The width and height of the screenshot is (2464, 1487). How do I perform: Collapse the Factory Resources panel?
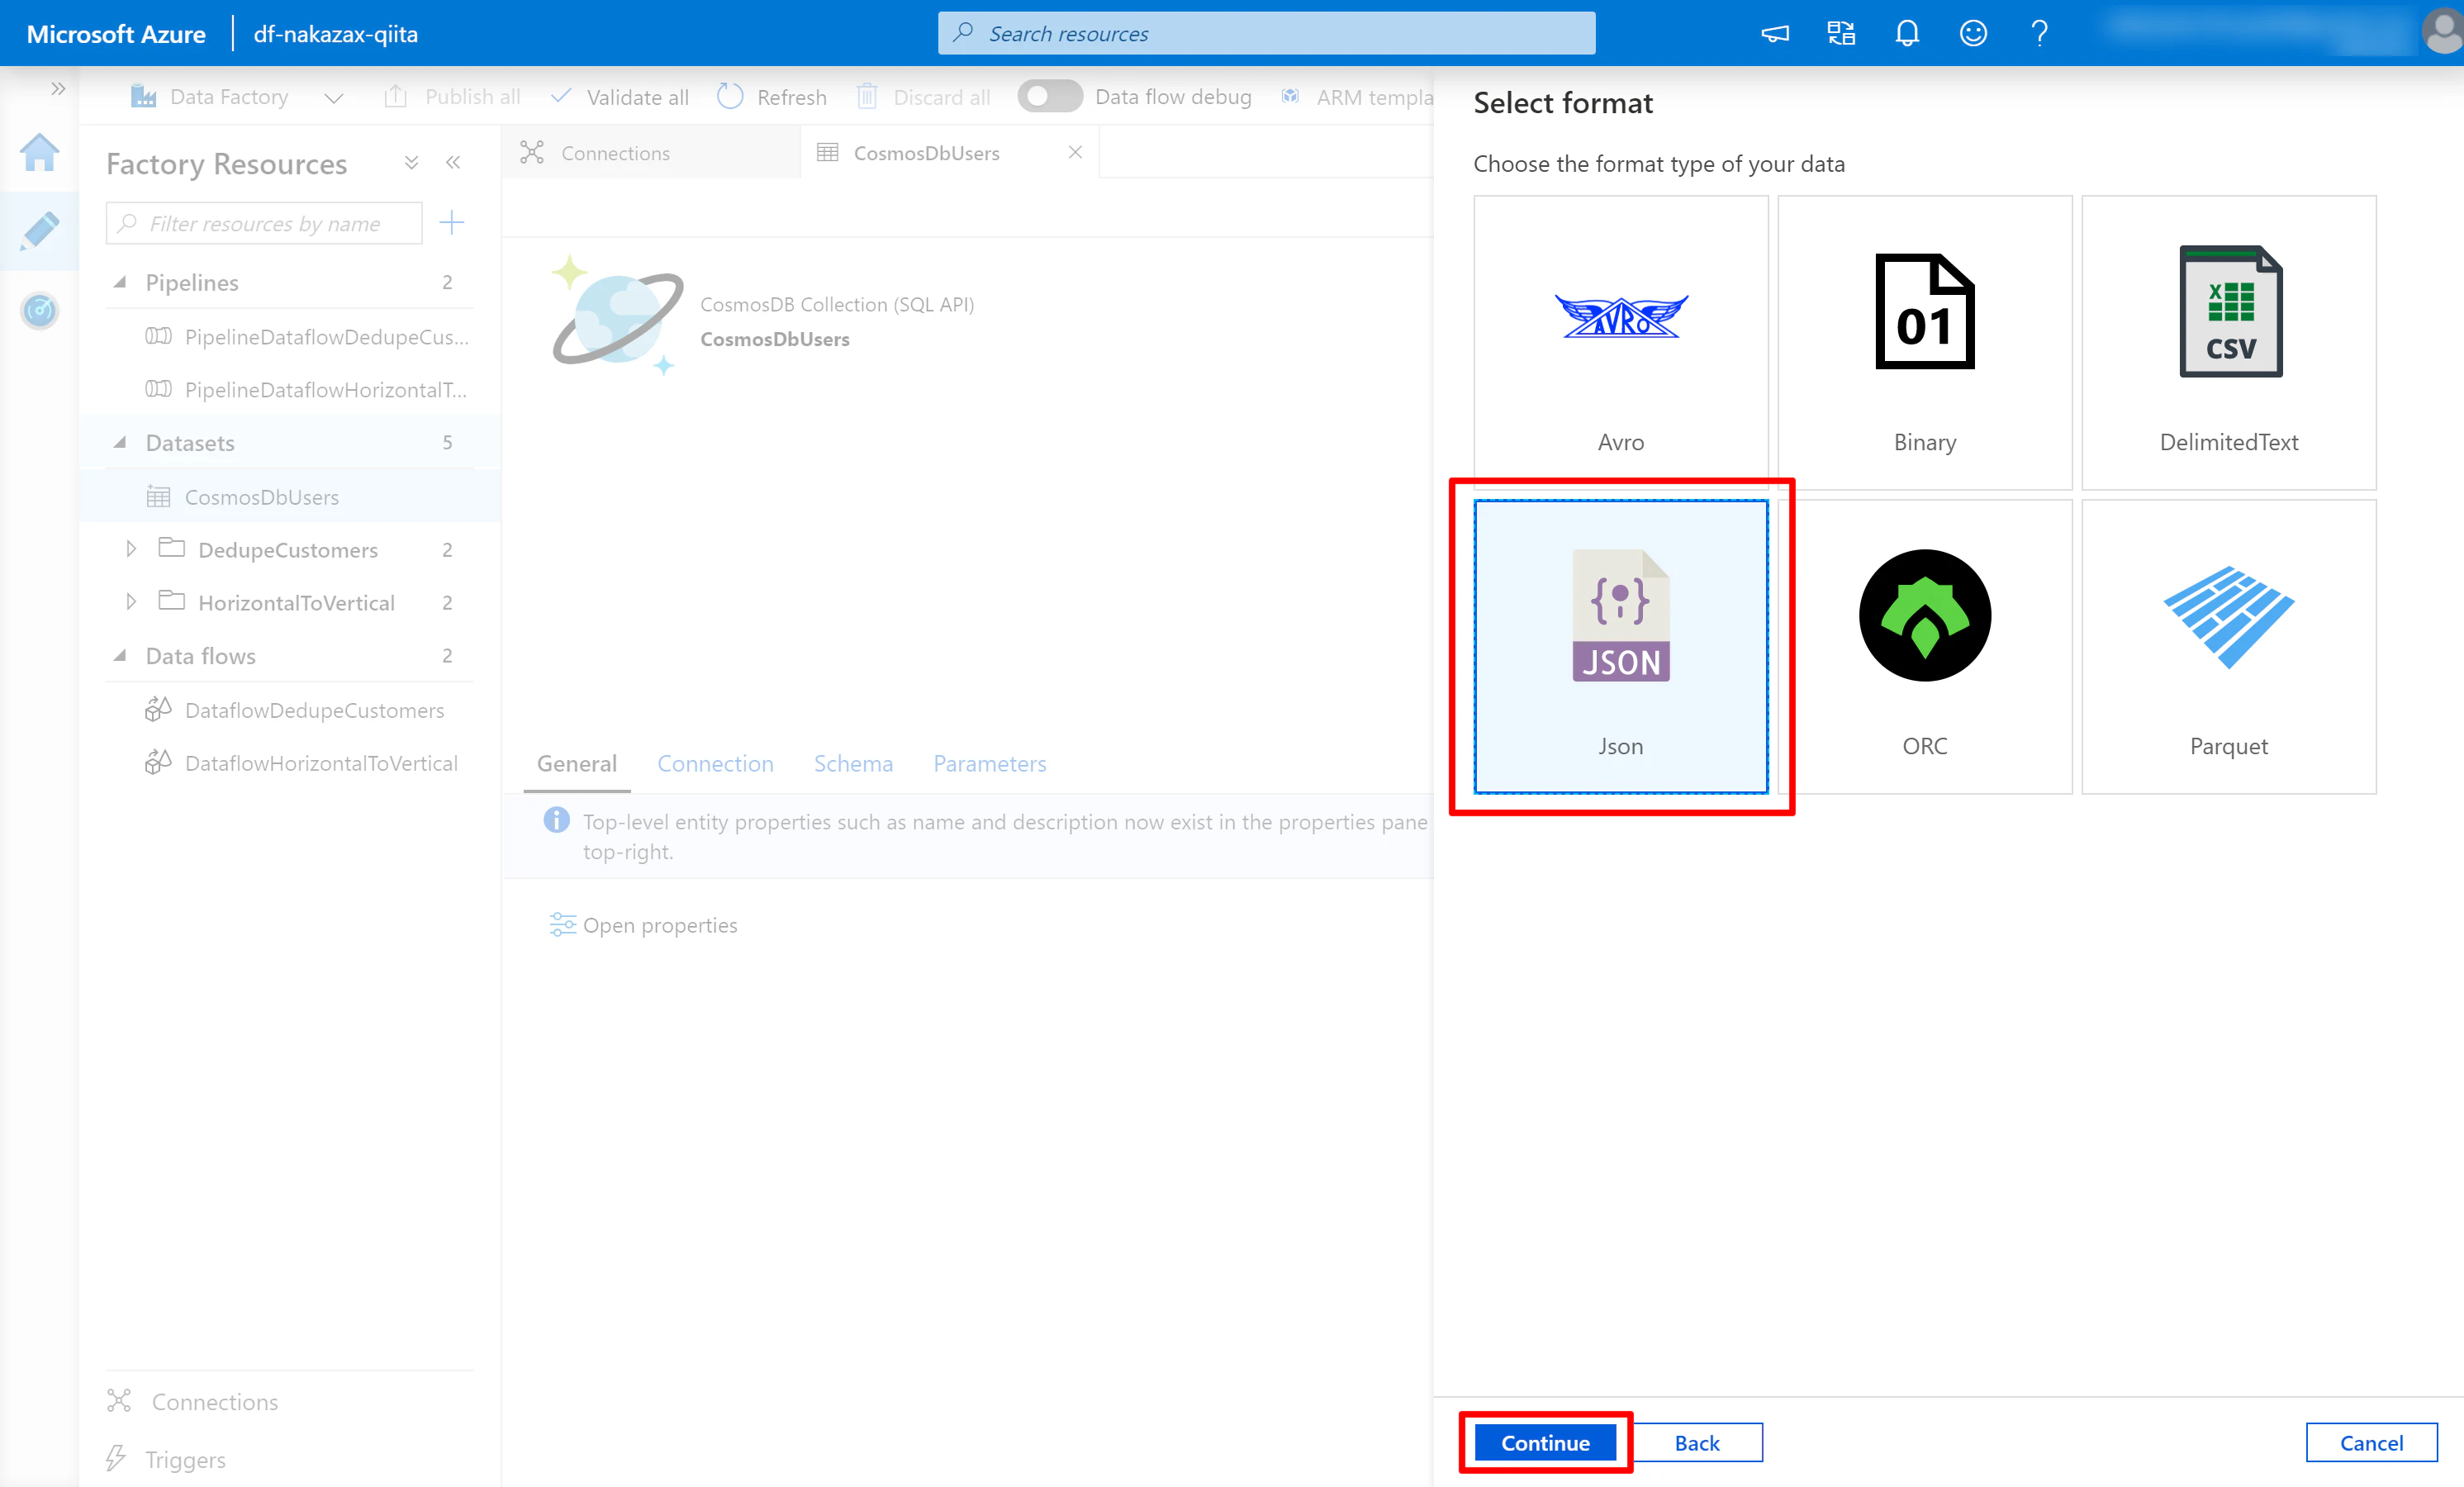coord(453,162)
